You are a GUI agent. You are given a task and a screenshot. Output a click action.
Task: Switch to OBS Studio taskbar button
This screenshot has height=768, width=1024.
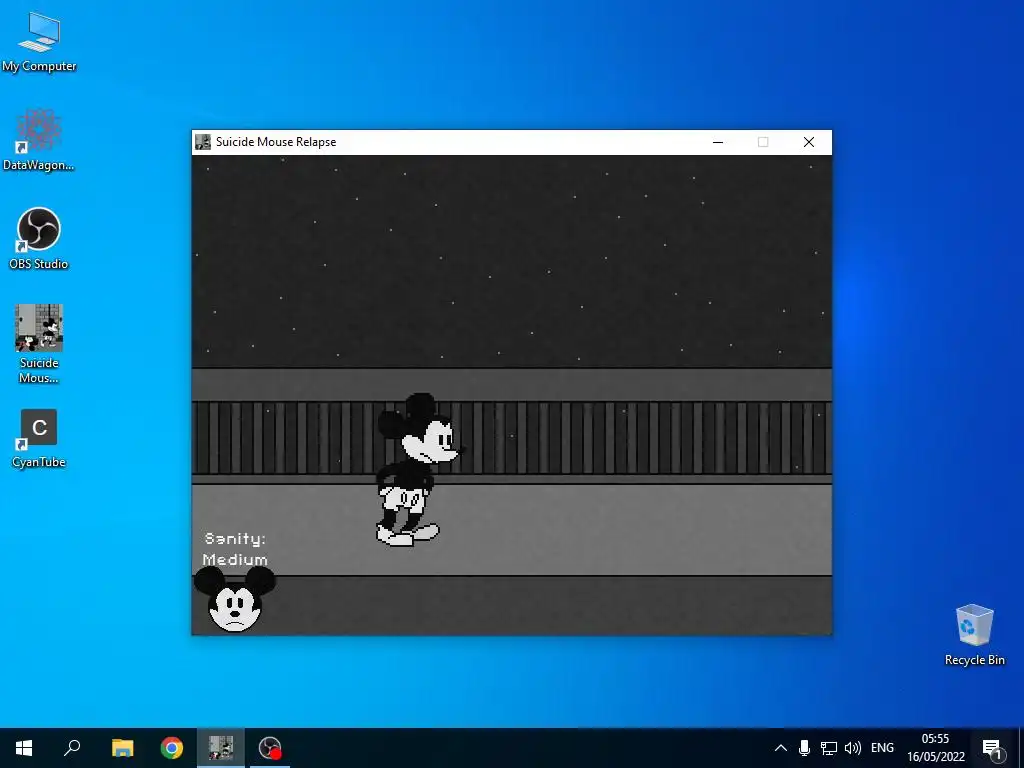270,748
